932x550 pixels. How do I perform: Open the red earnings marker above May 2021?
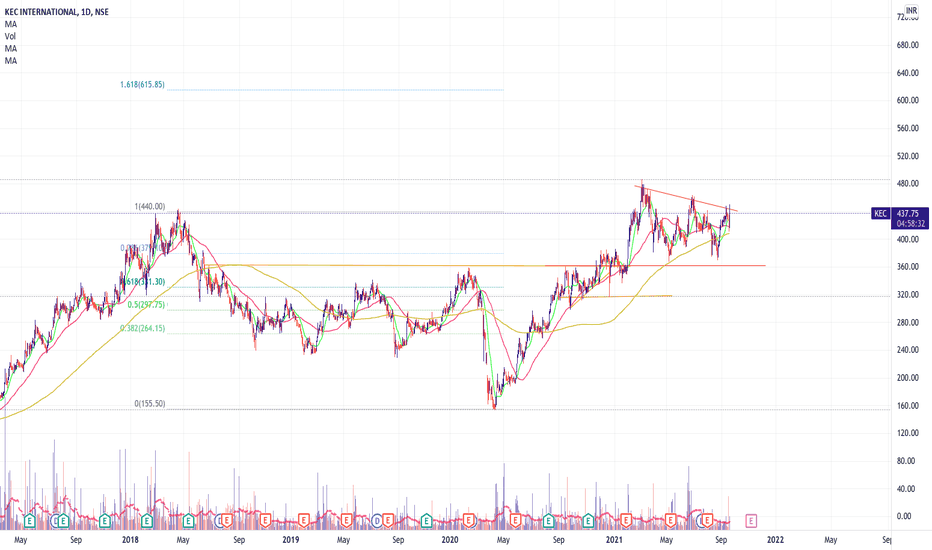coord(670,521)
